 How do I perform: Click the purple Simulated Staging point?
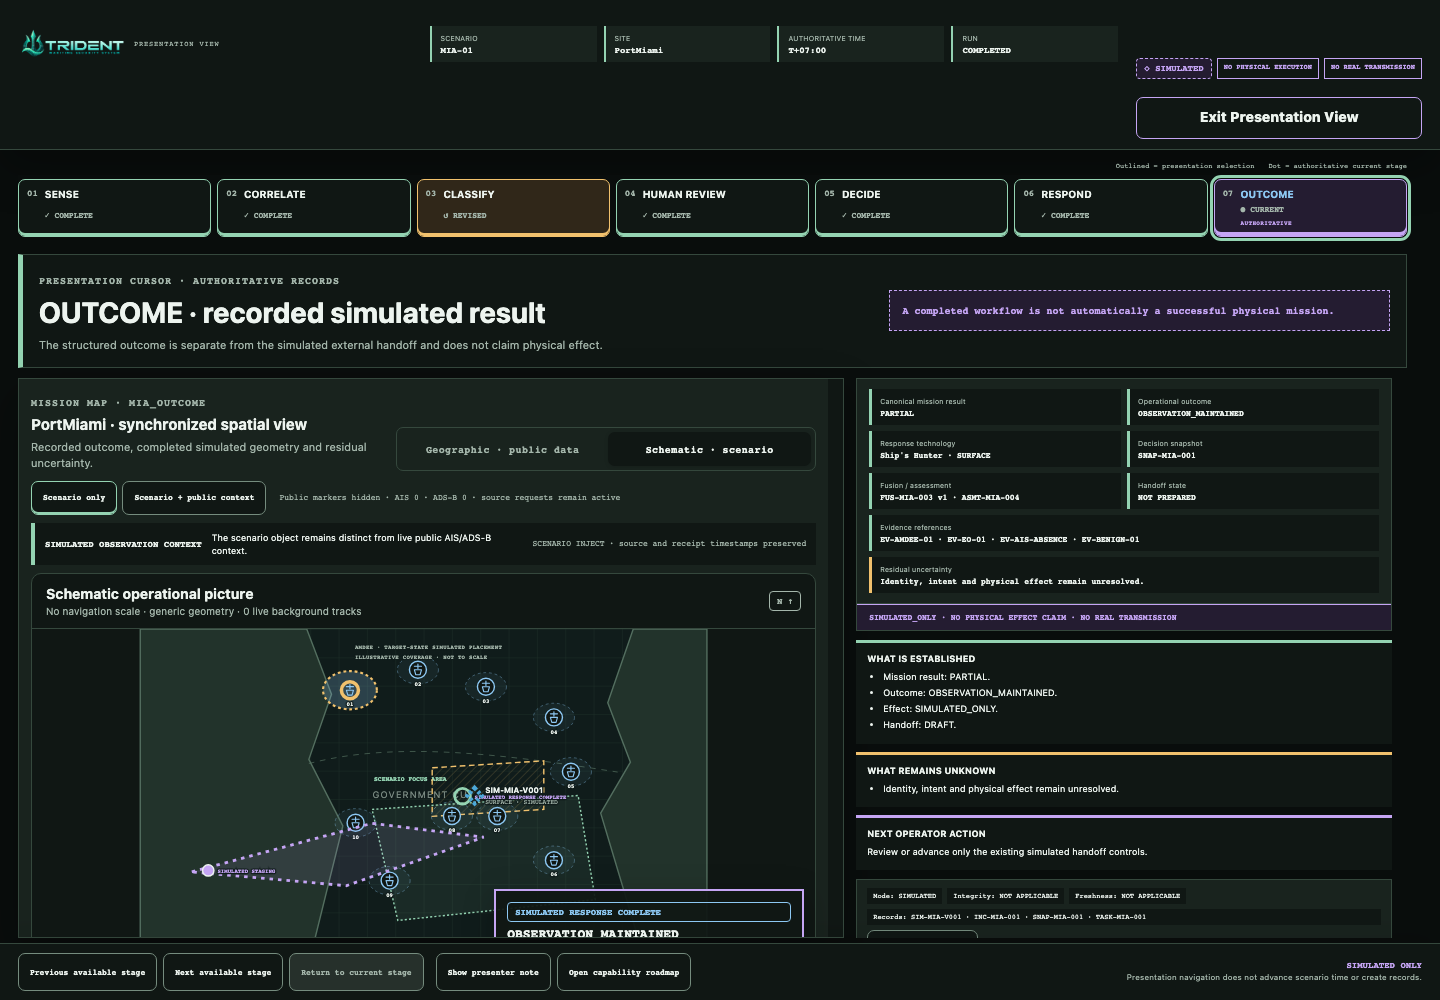[208, 871]
